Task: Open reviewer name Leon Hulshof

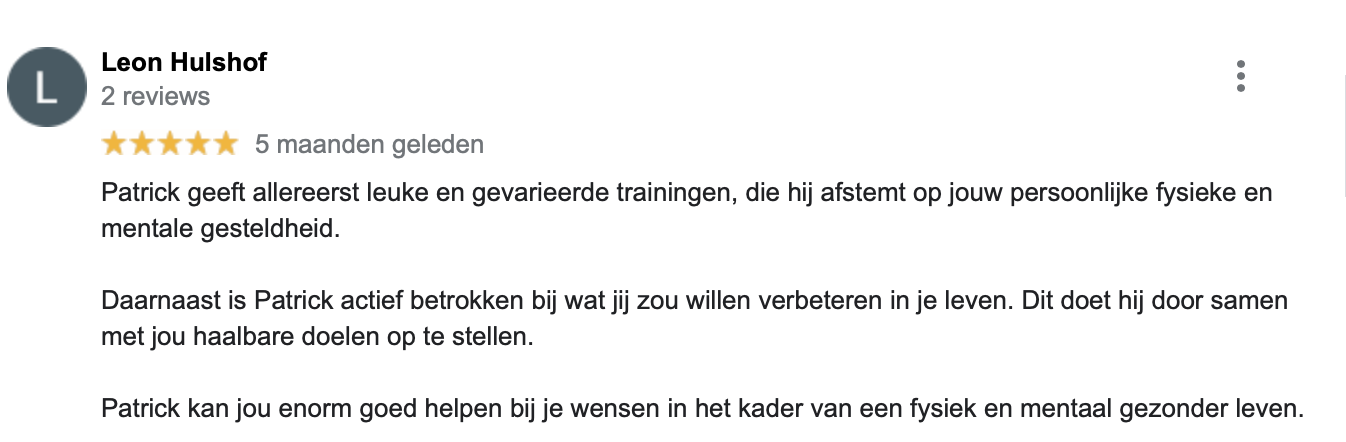Action: click(184, 64)
